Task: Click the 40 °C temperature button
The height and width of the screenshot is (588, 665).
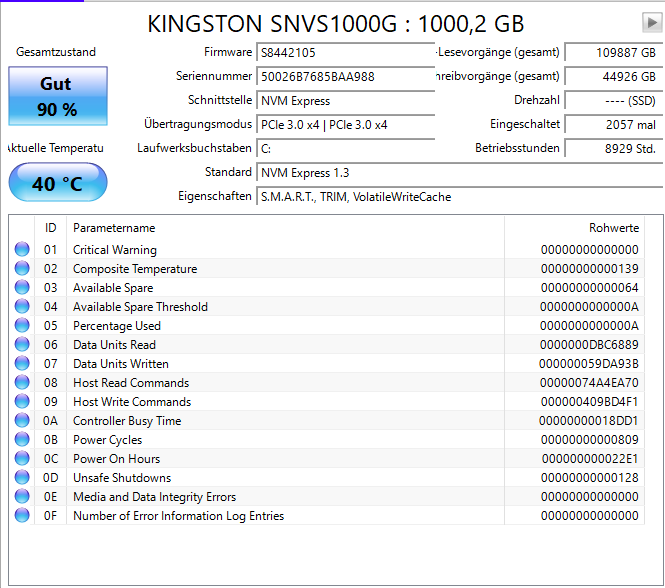Action: point(58,182)
